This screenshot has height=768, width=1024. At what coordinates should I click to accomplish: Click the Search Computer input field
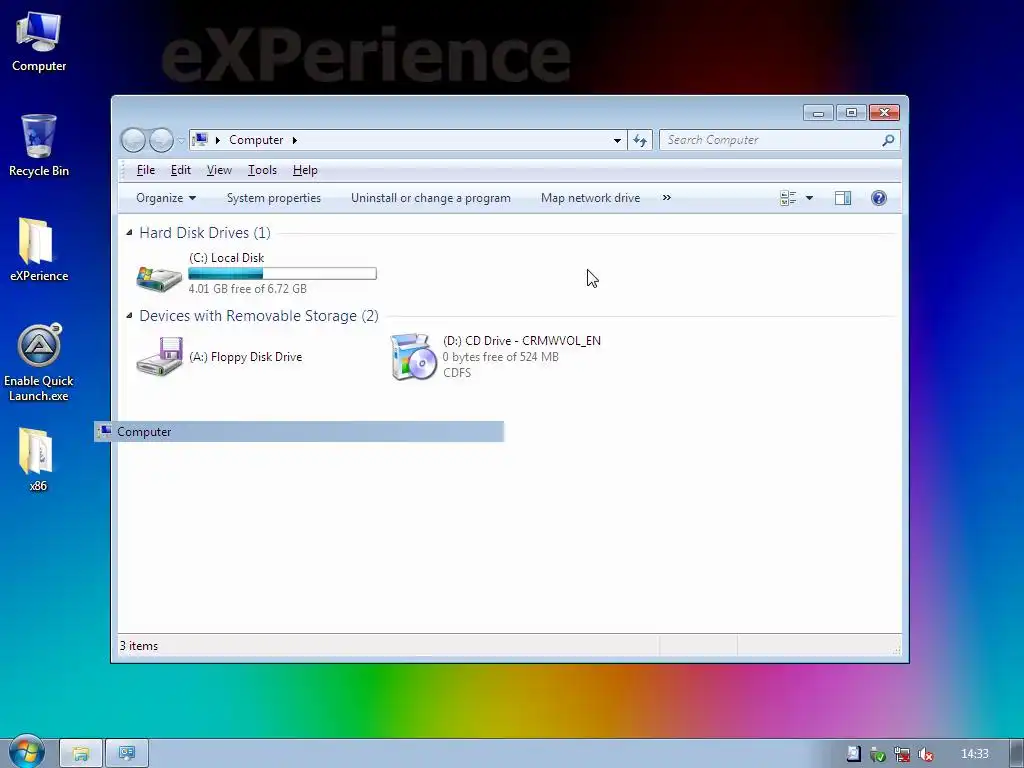click(769, 140)
